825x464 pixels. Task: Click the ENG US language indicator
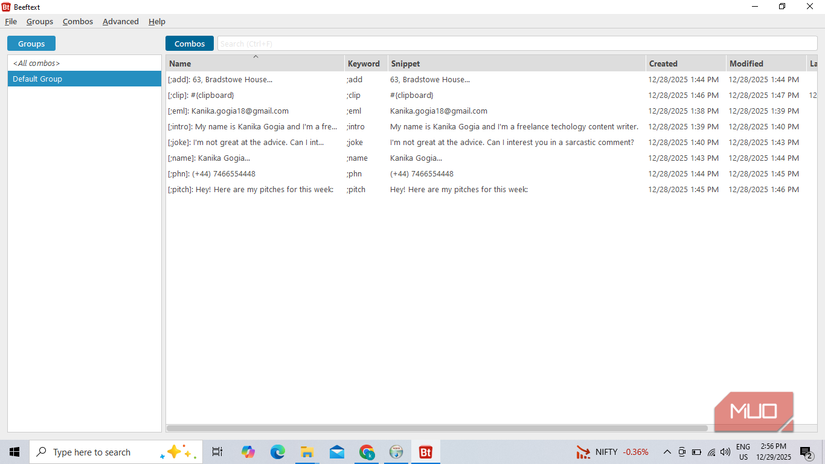coord(743,452)
